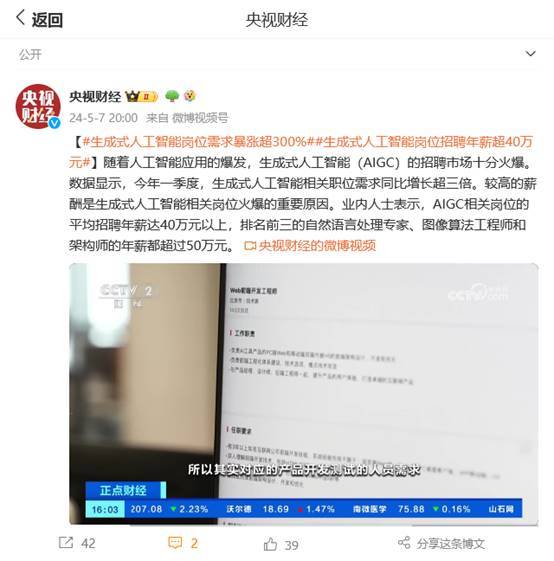Play the CCTV-2 video thumbnail

[303, 394]
